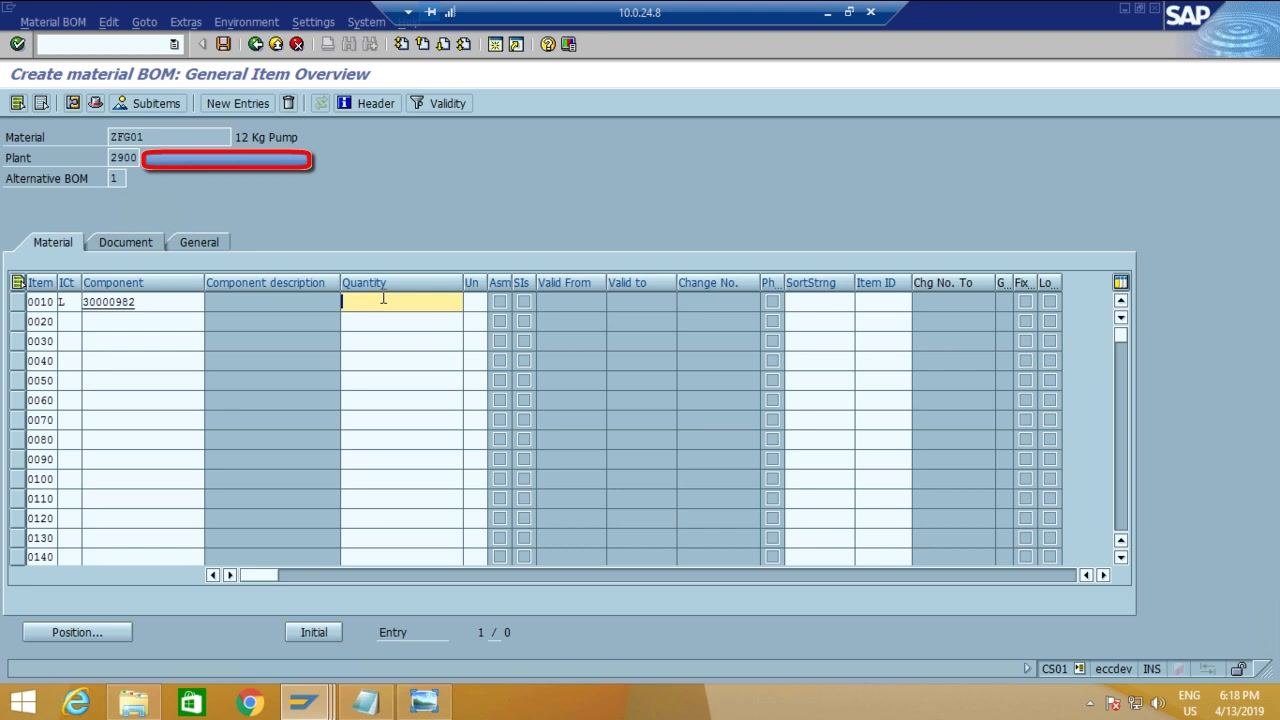The width and height of the screenshot is (1280, 720).
Task: Click the horizontal scrollbar thumb of table
Action: click(259, 575)
